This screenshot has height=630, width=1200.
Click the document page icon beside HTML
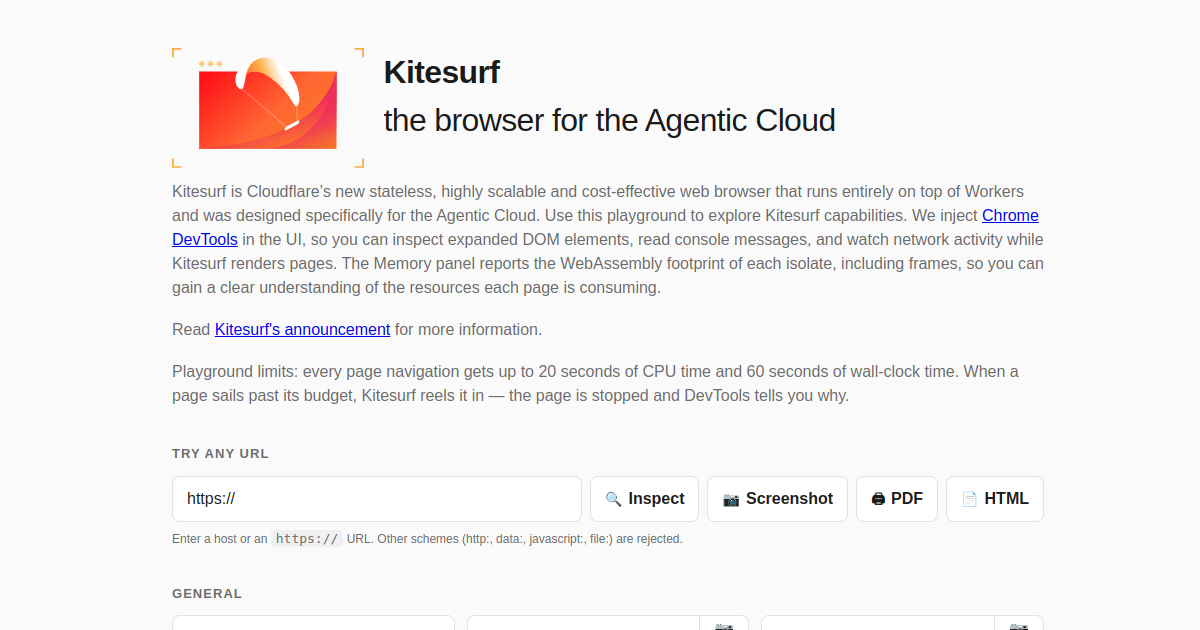[969, 499]
